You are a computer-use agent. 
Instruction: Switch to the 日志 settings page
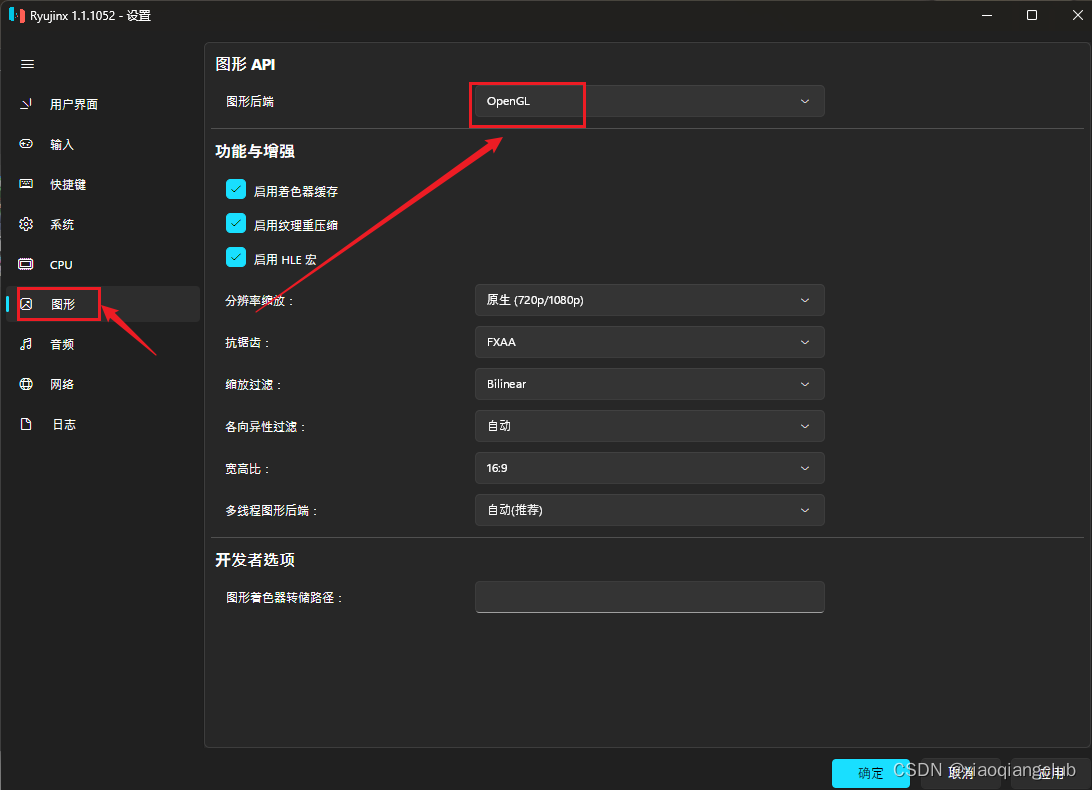(x=64, y=424)
